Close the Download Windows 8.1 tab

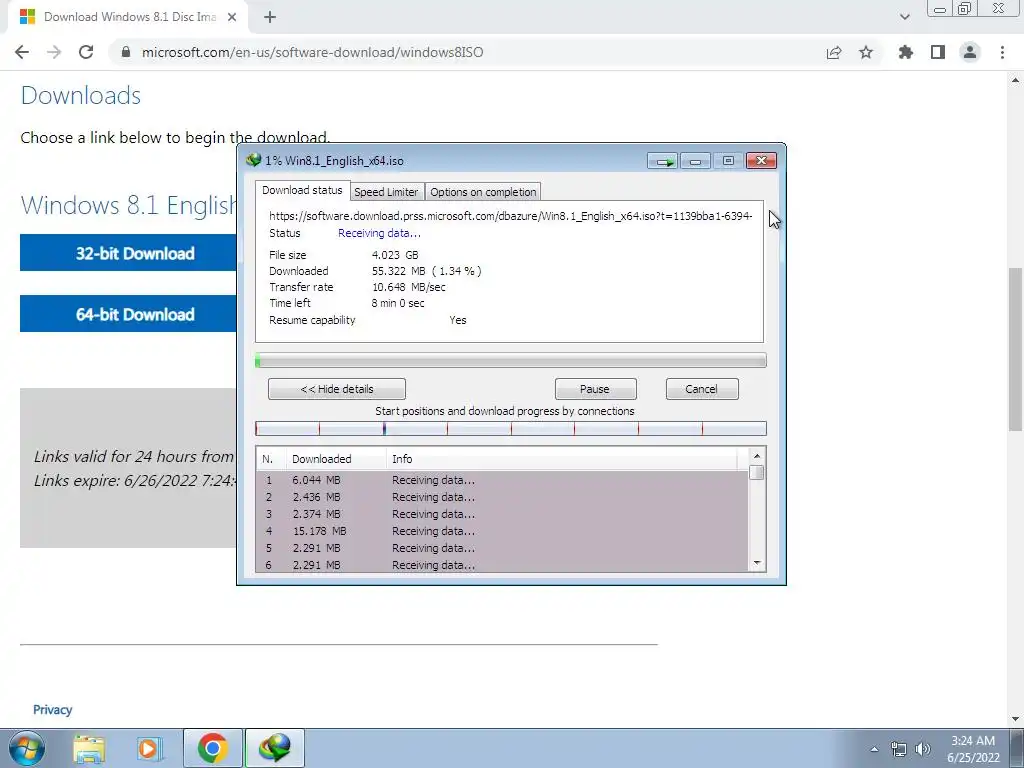232,17
